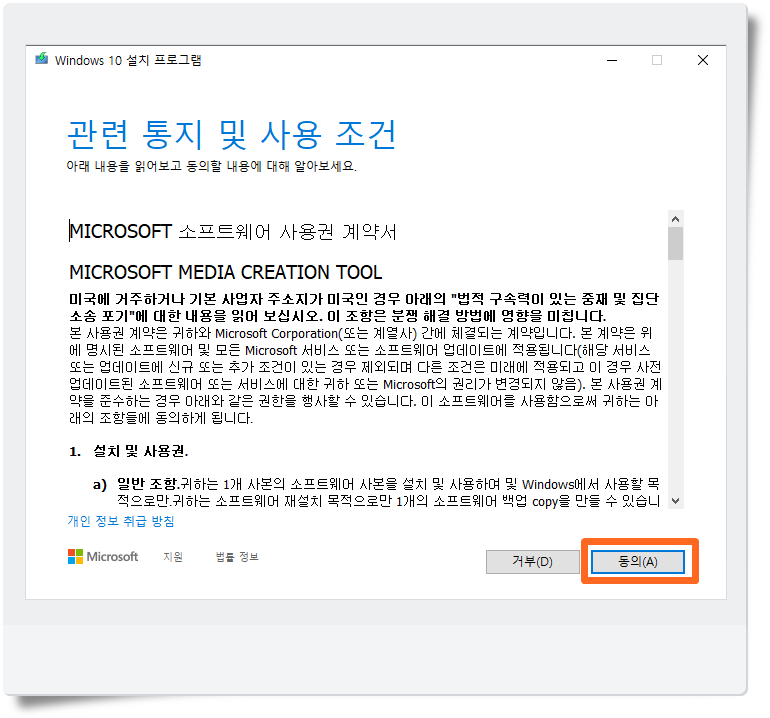
Task: Minimize the Windows 10 setup window
Action: [x=612, y=60]
